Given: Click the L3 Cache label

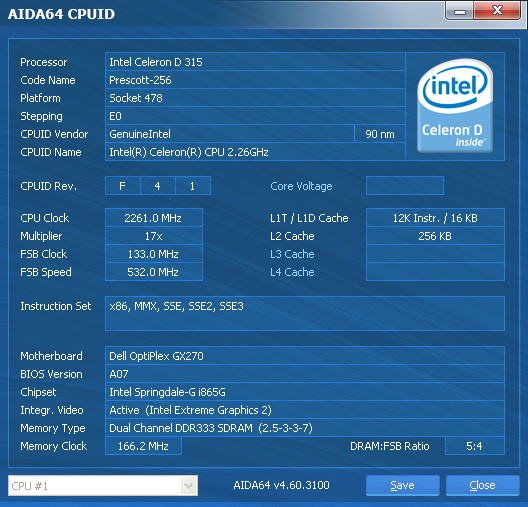Looking at the screenshot, I should 292,254.
